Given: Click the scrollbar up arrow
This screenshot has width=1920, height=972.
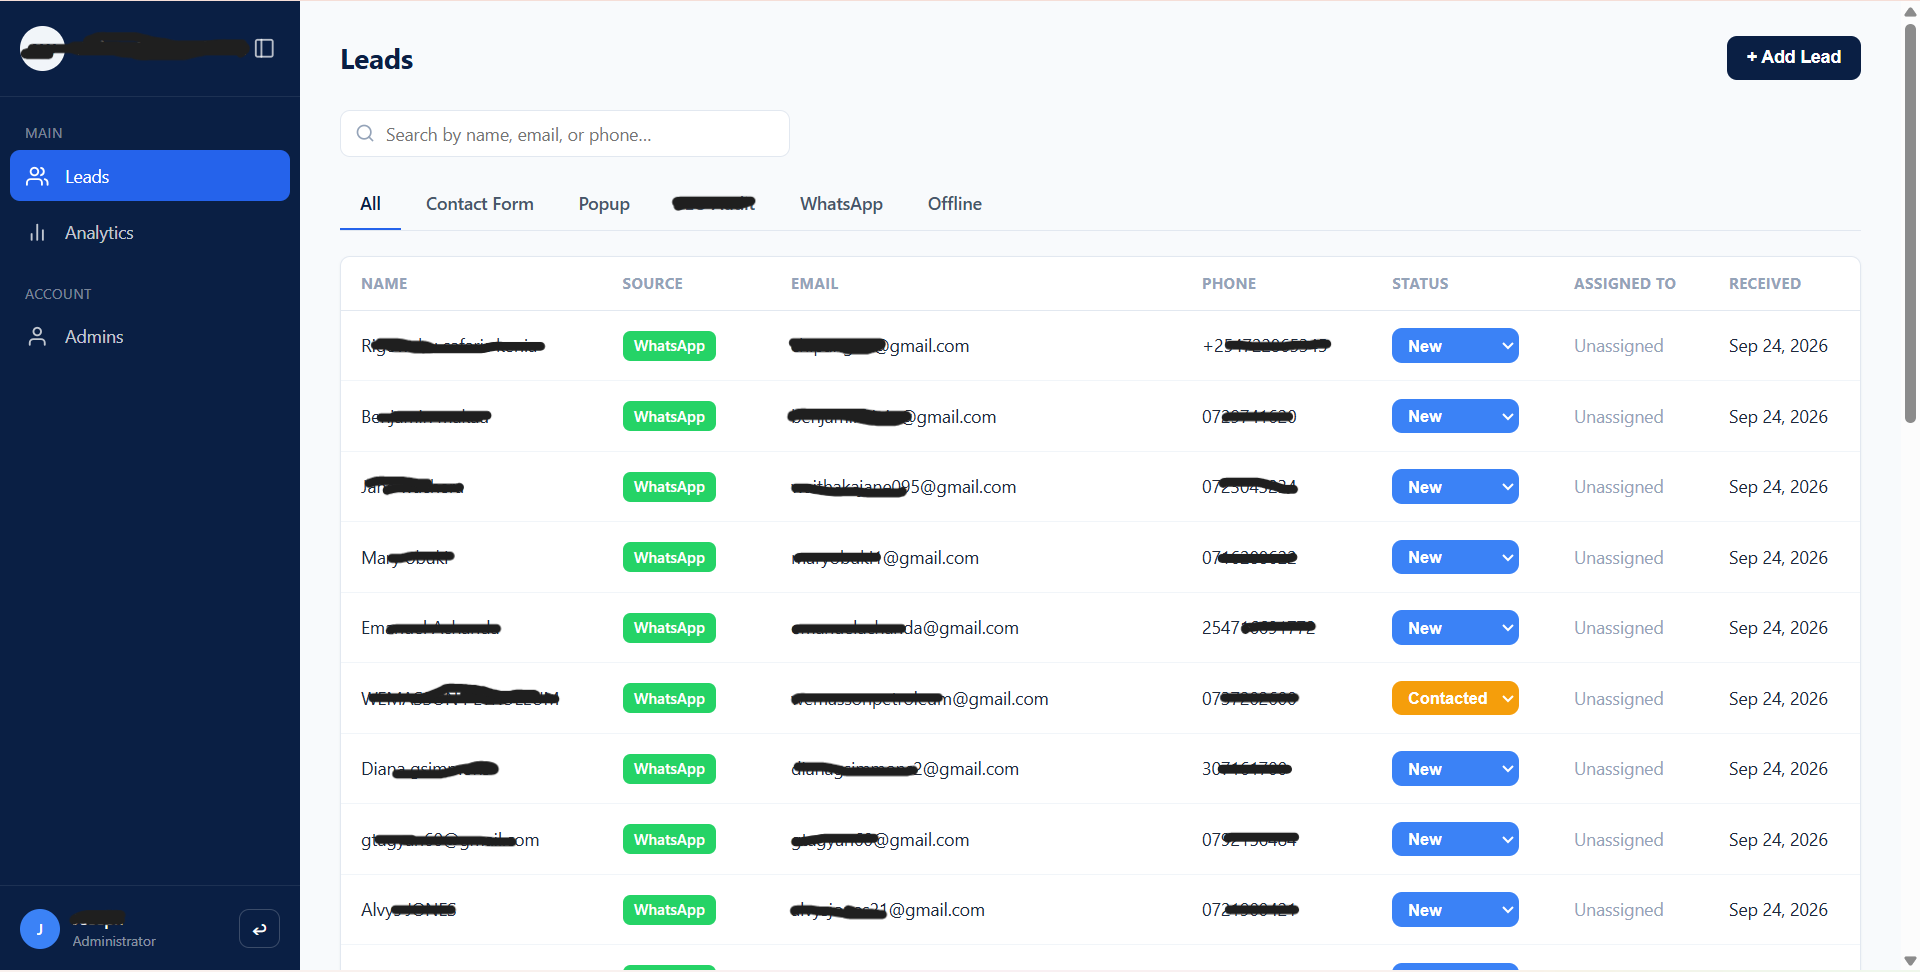Looking at the screenshot, I should (1910, 12).
